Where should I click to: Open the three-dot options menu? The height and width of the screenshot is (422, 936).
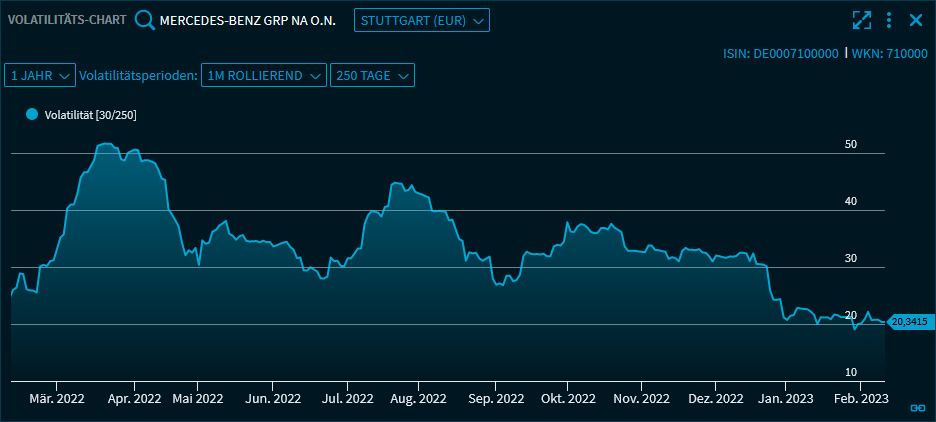889,20
